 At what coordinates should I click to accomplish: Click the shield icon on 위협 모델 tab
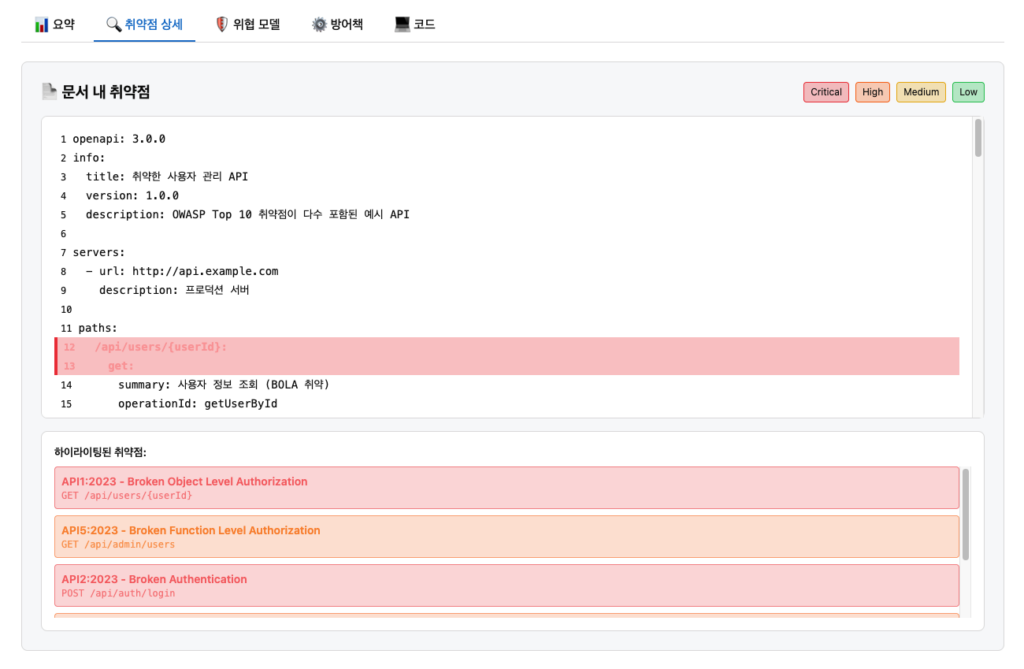[222, 24]
